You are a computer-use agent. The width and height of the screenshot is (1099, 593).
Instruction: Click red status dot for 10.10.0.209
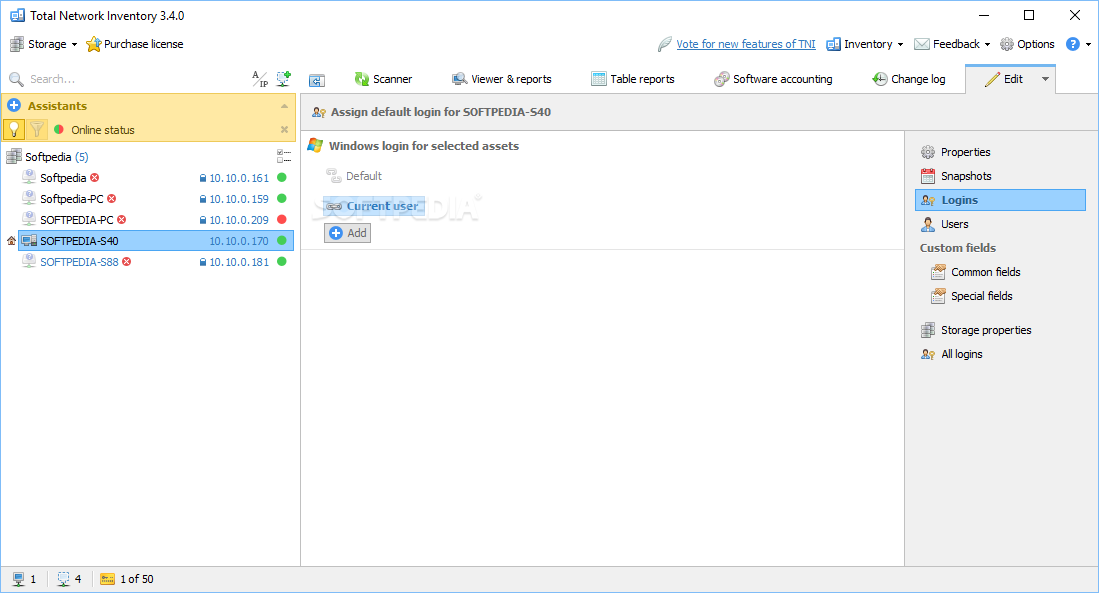coord(282,219)
